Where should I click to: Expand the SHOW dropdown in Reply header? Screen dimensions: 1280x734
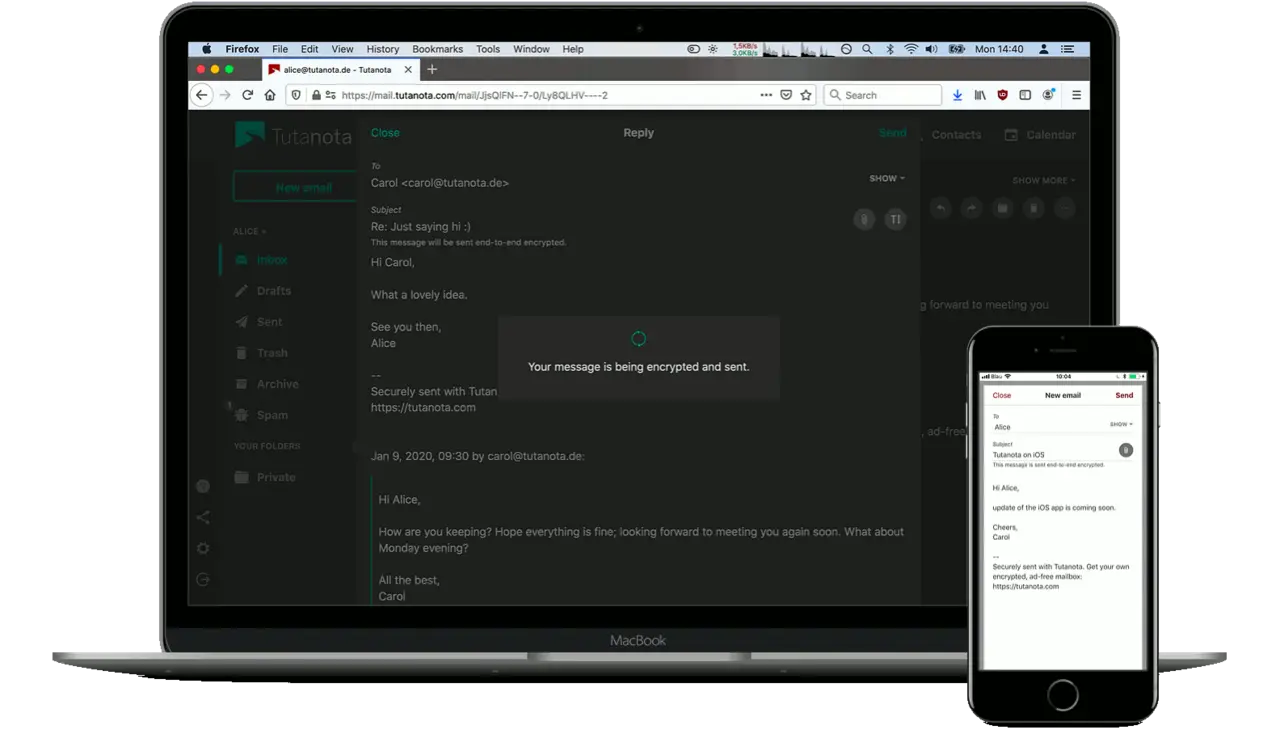(887, 178)
